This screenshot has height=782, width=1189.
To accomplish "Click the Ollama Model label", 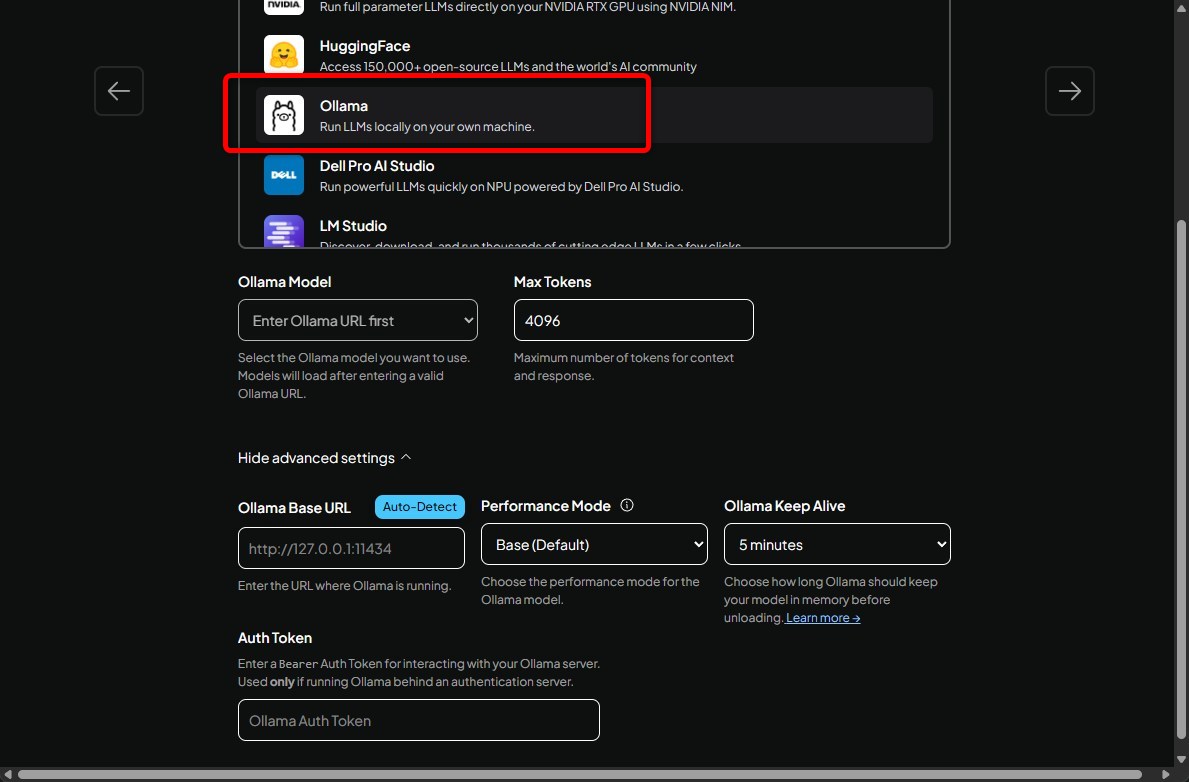I will (x=284, y=281).
